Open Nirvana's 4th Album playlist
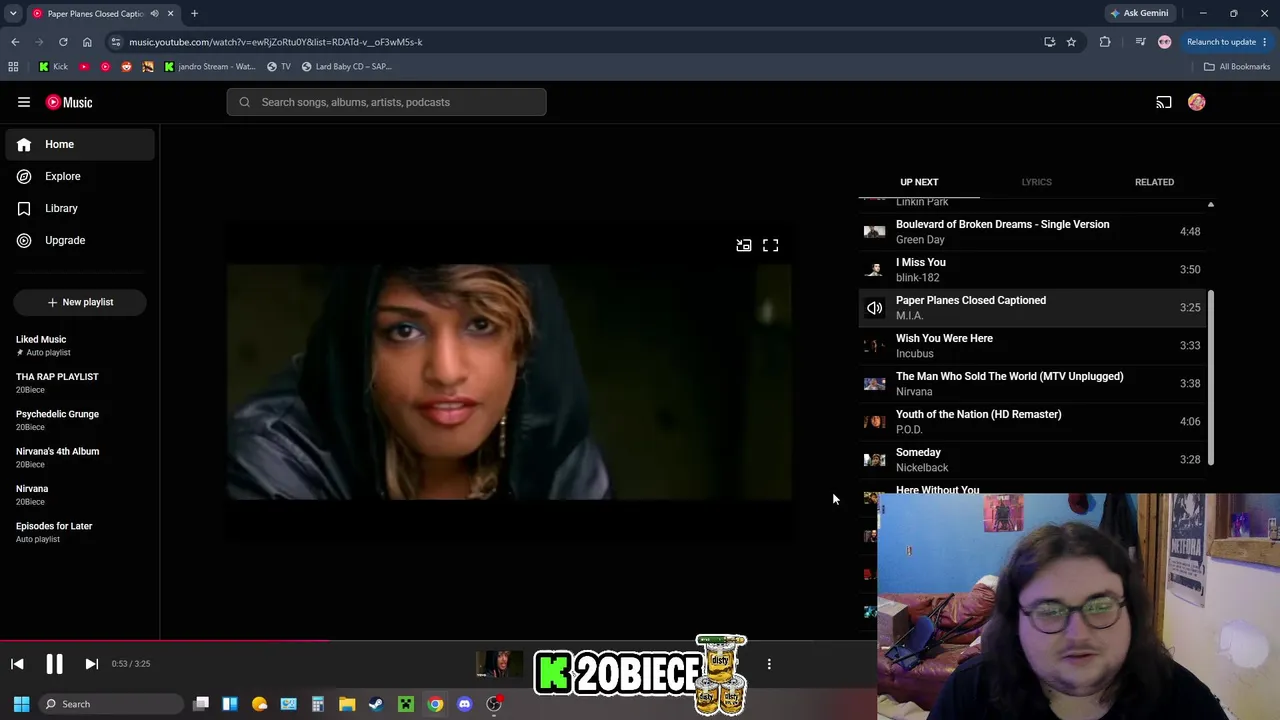This screenshot has height=720, width=1280. point(80,457)
